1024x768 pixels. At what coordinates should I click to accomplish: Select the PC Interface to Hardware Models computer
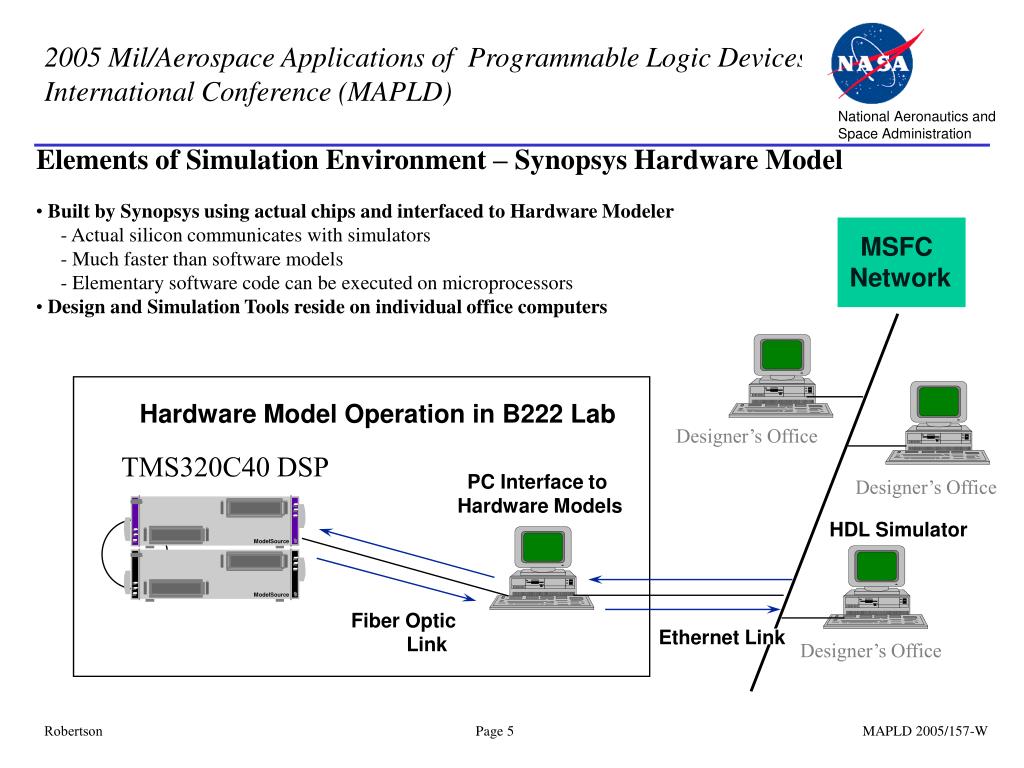[x=542, y=568]
